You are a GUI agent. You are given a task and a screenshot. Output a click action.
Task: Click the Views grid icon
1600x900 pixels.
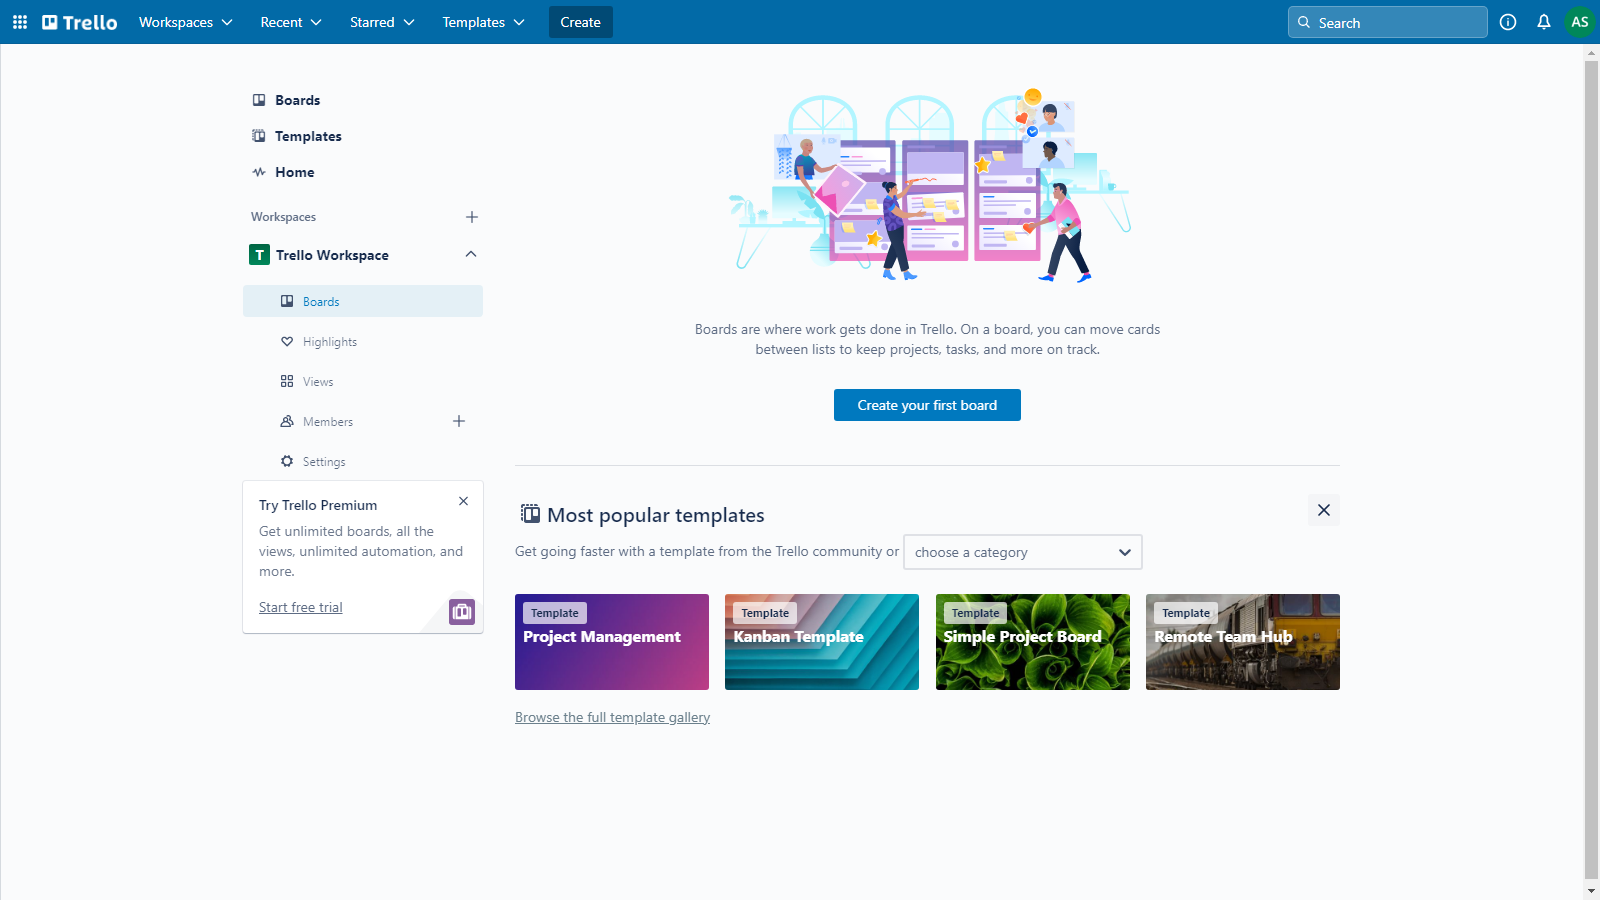click(x=287, y=382)
